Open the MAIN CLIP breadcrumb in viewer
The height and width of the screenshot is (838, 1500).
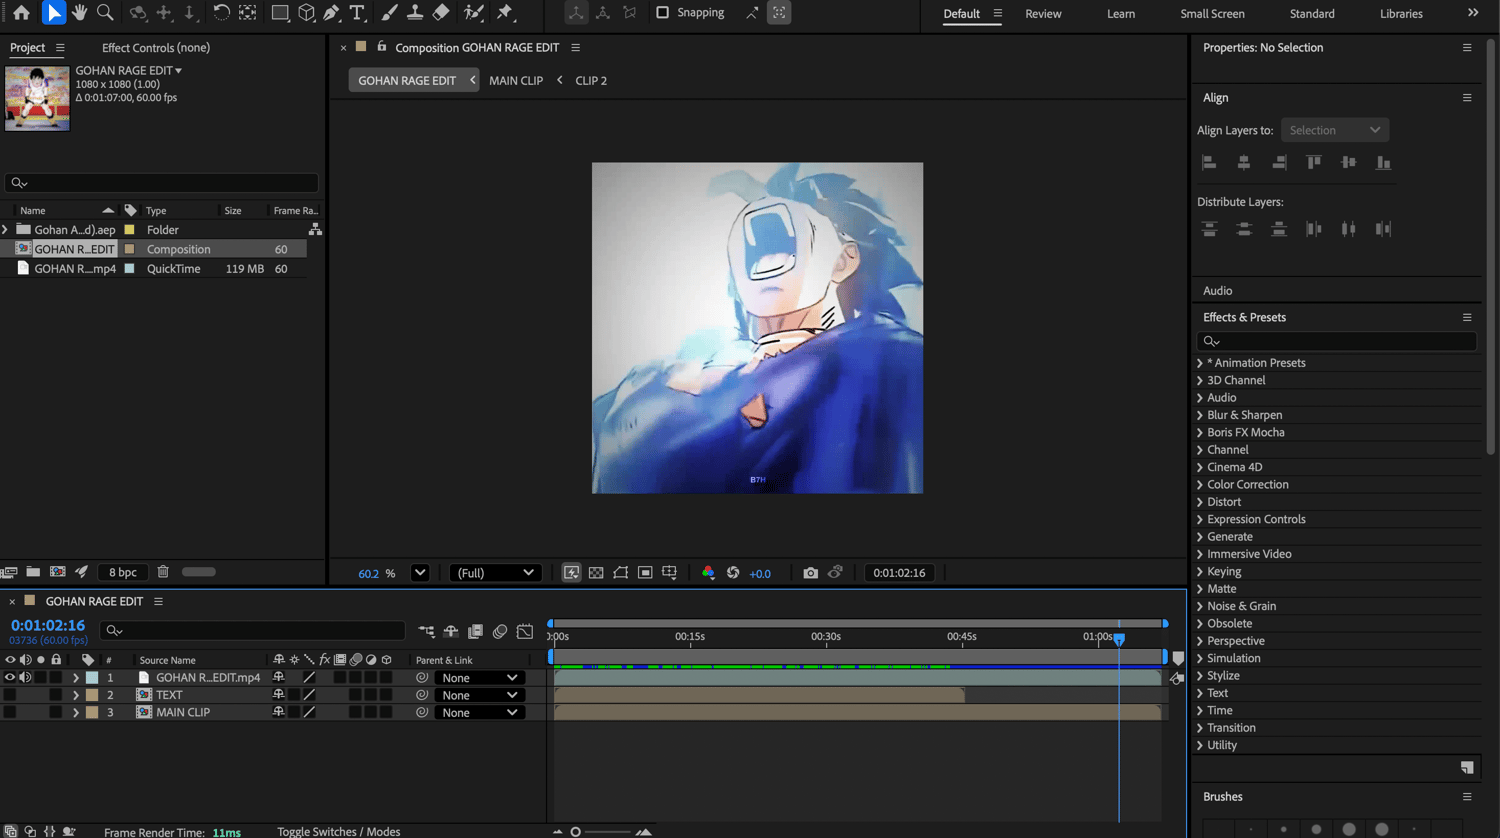(x=516, y=80)
